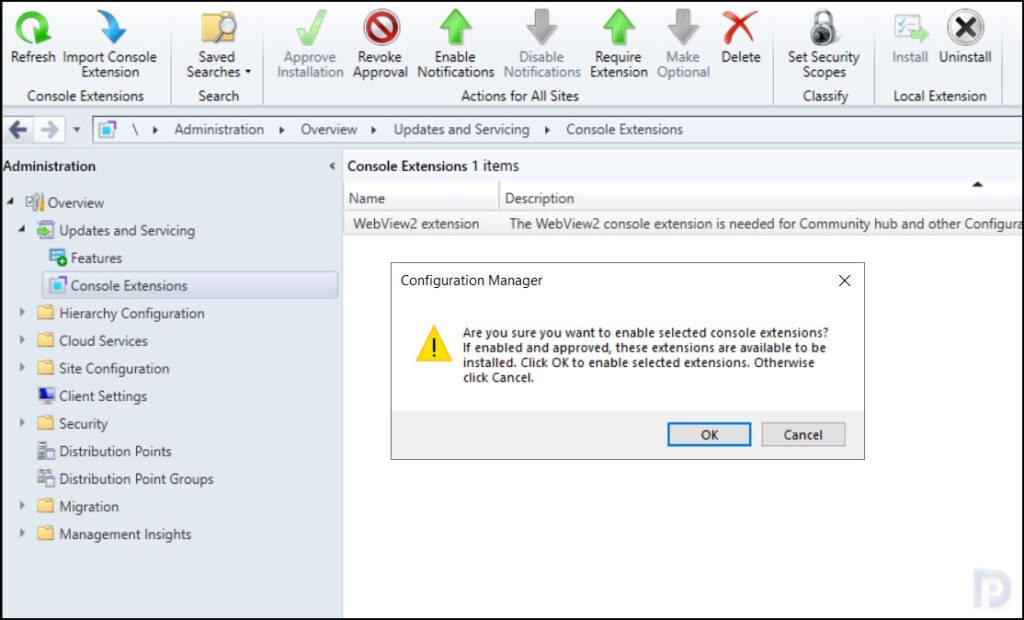
Task: Select Management Insights tree item
Action: tap(125, 534)
